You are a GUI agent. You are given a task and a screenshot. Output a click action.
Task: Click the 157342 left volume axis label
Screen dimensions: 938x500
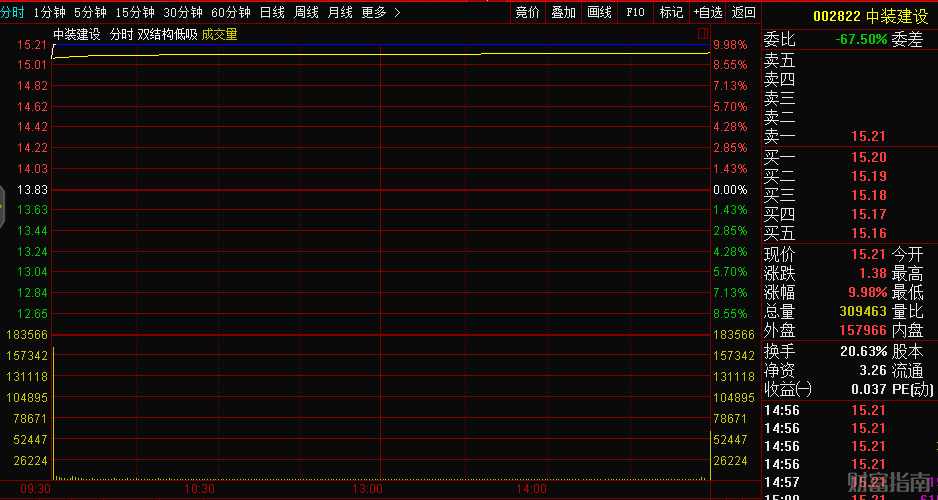click(x=26, y=355)
